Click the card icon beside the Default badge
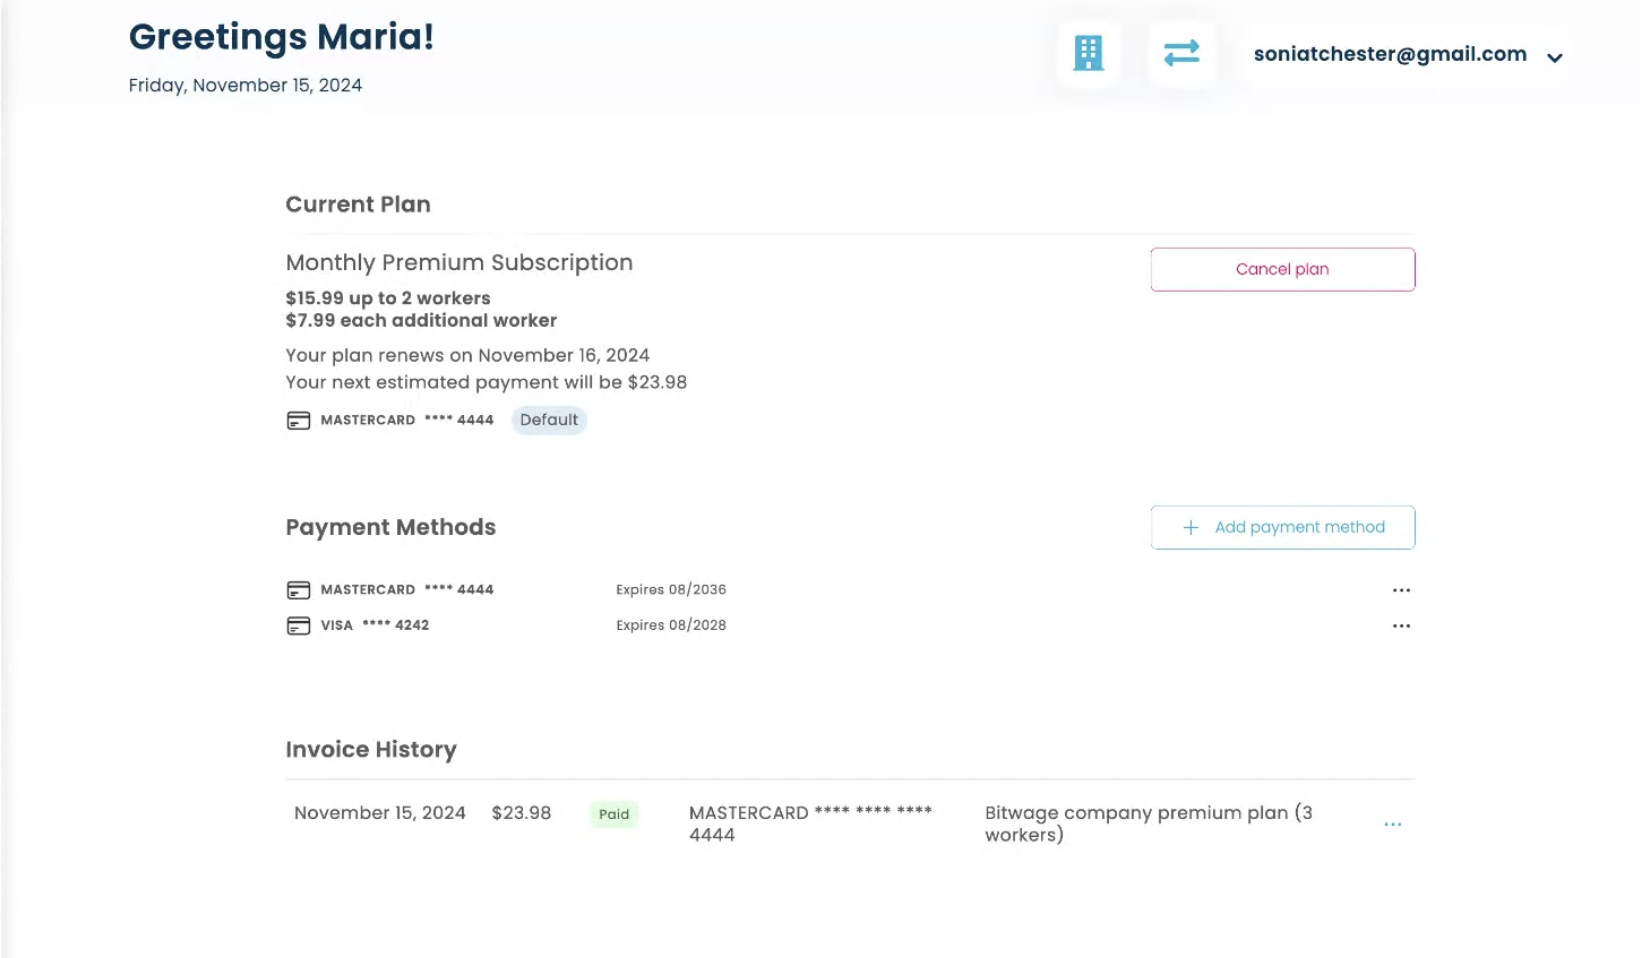This screenshot has height=958, width=1640. pos(298,421)
